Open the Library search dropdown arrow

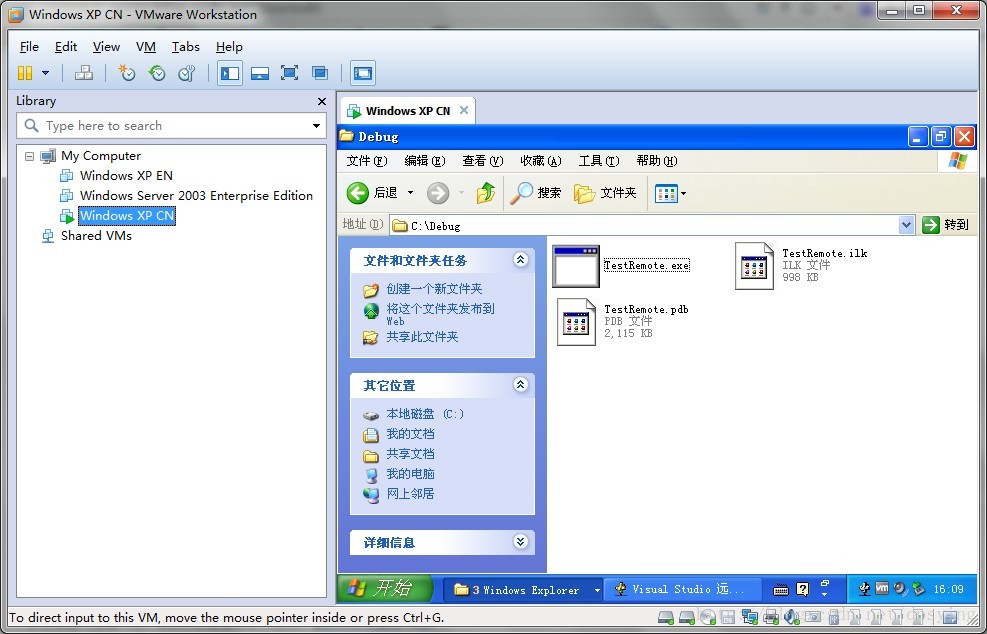pos(316,126)
